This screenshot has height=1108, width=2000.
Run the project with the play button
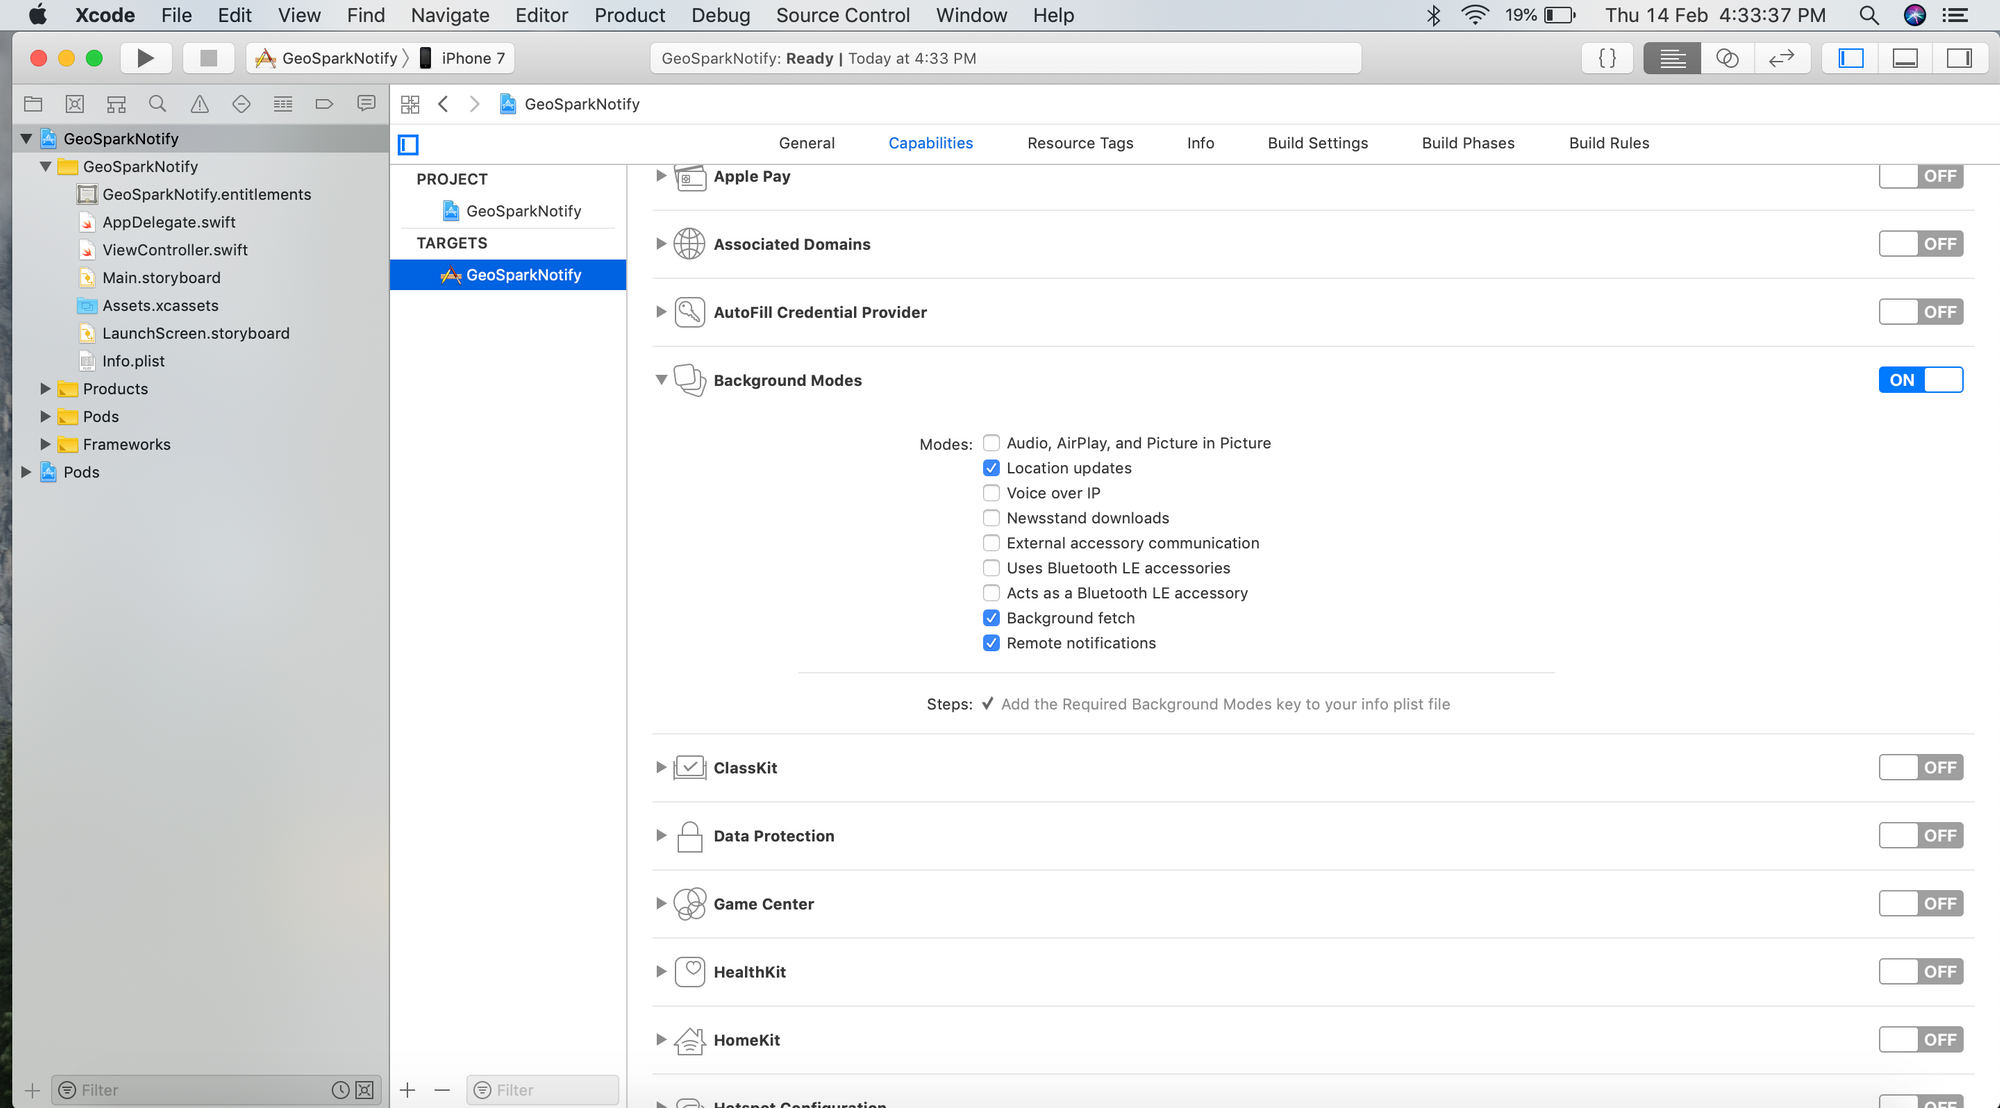pos(146,58)
